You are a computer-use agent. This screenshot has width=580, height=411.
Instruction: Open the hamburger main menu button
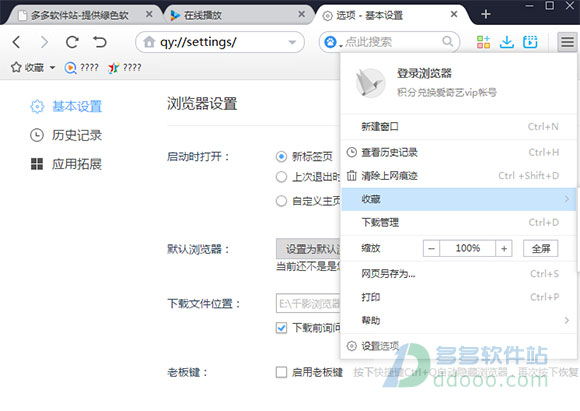(567, 42)
